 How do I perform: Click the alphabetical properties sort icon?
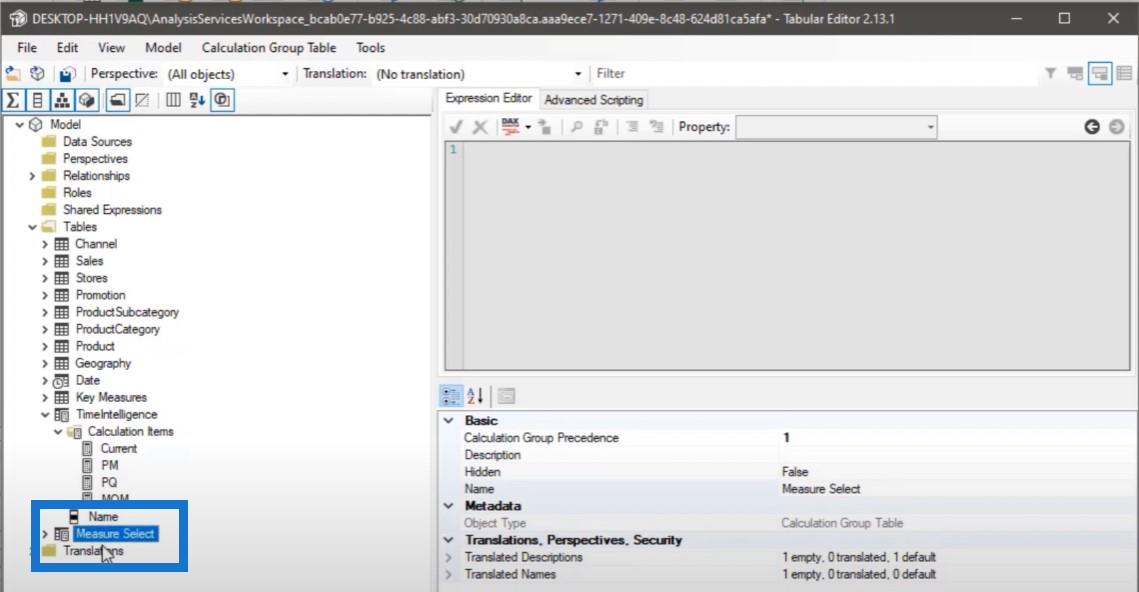(475, 396)
